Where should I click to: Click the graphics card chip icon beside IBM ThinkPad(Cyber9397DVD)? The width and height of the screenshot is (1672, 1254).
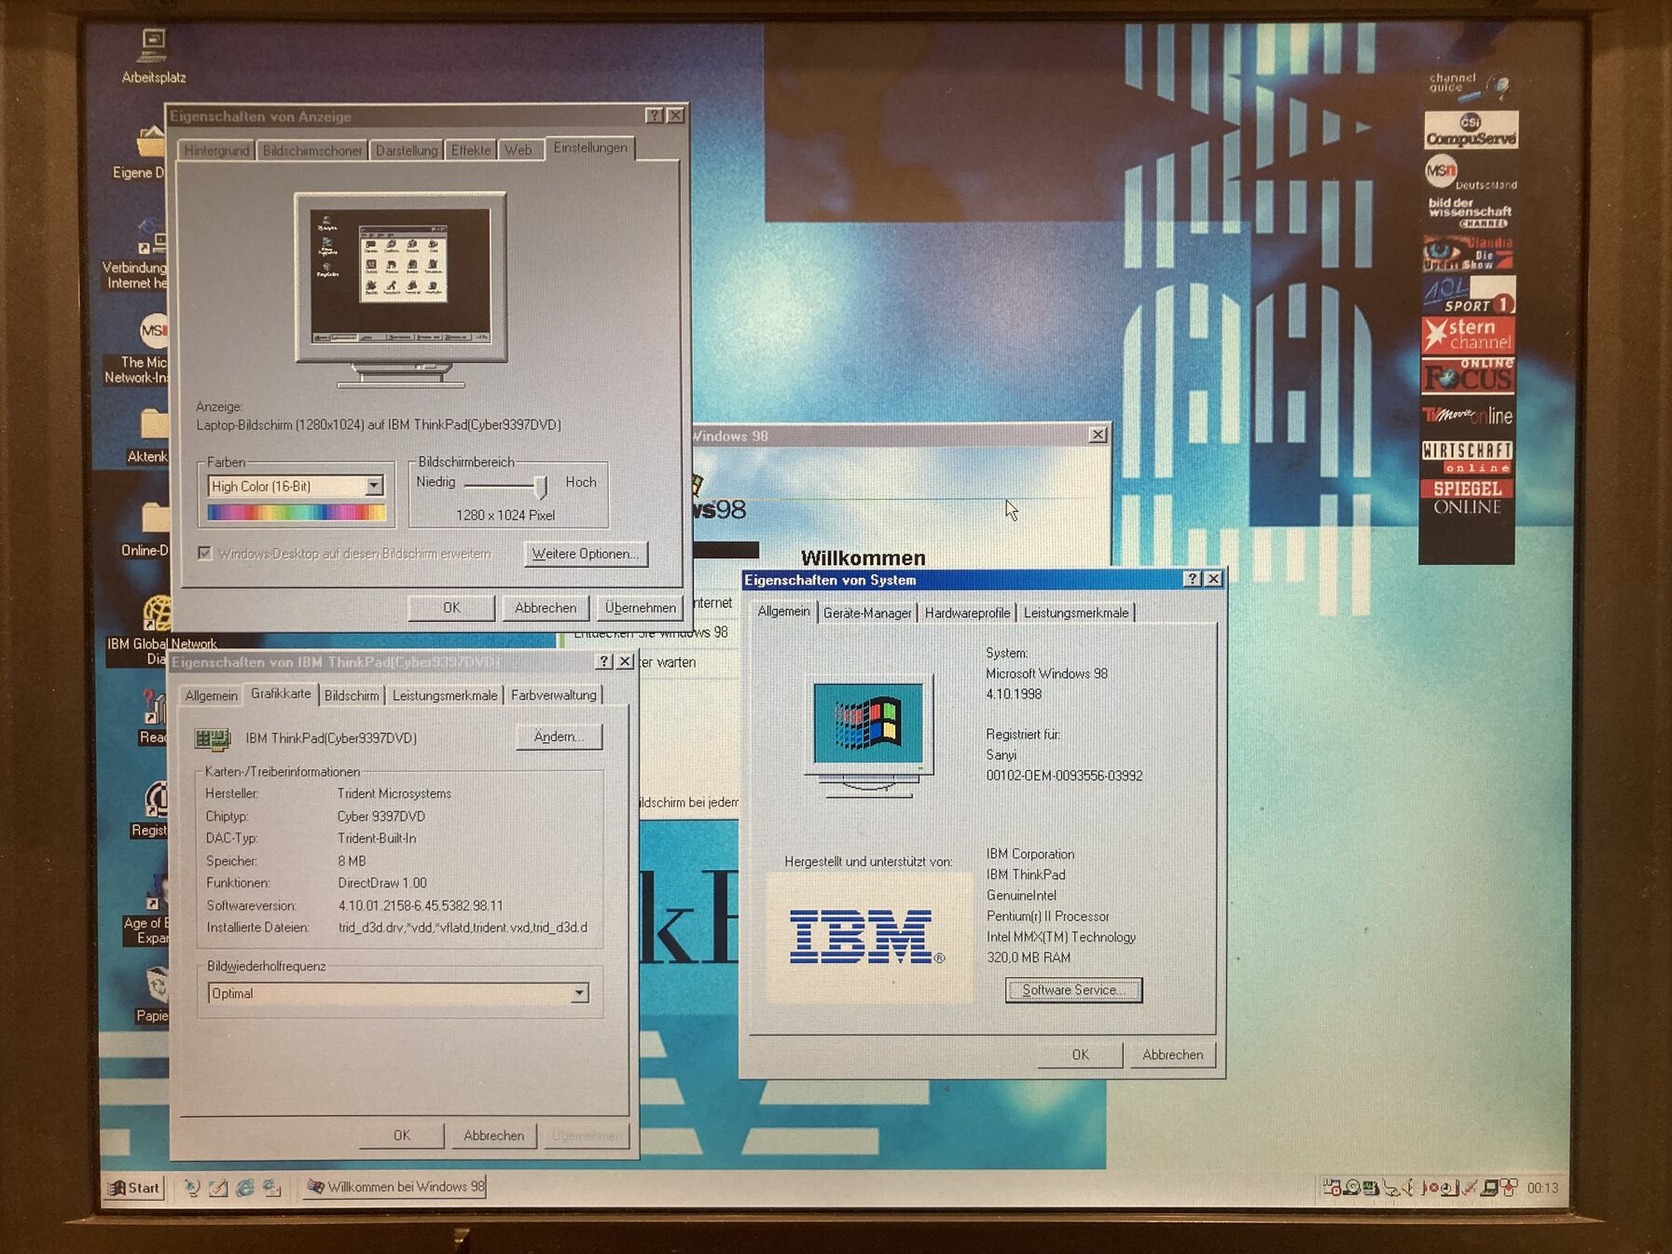click(x=212, y=739)
